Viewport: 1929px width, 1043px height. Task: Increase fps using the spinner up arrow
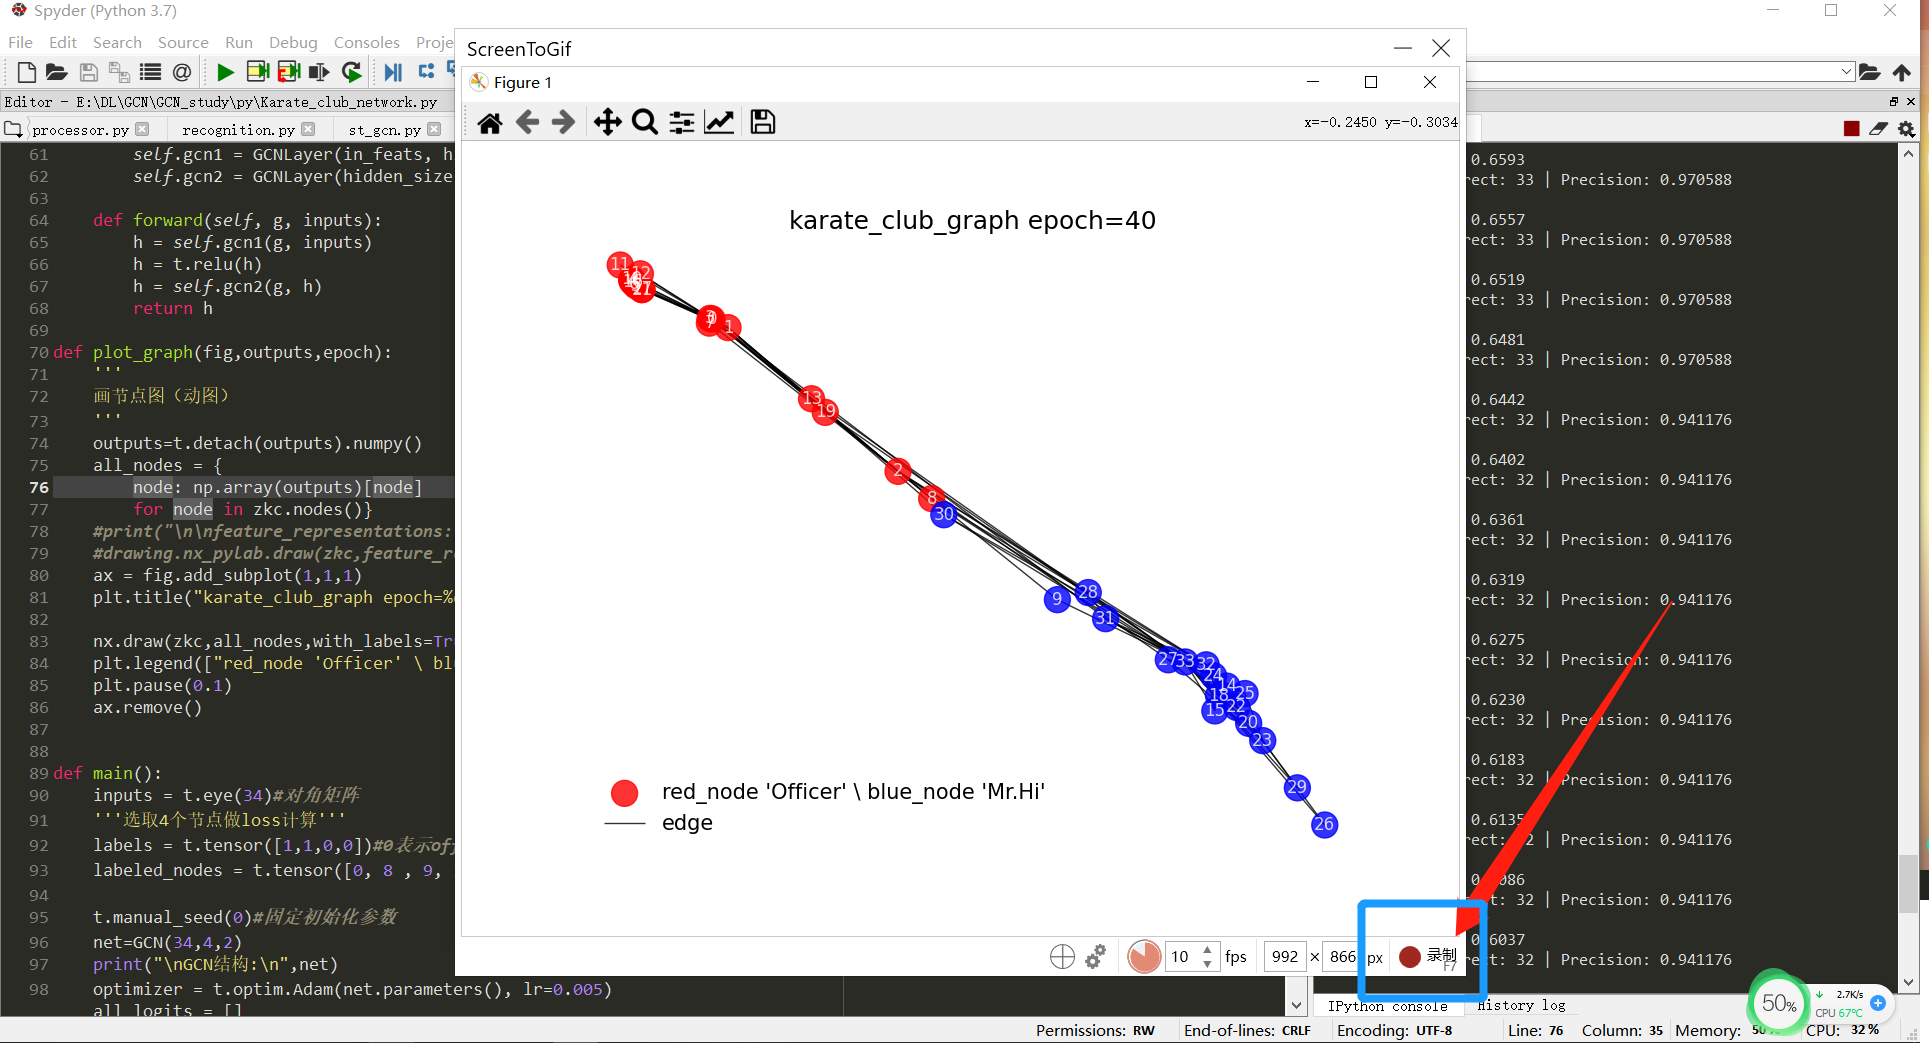click(1207, 949)
